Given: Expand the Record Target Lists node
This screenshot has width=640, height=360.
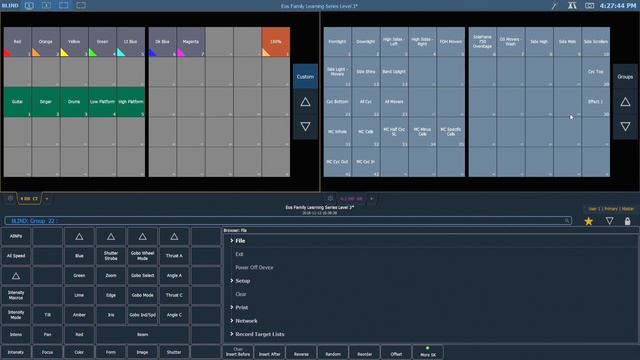Looking at the screenshot, I should coord(231,334).
